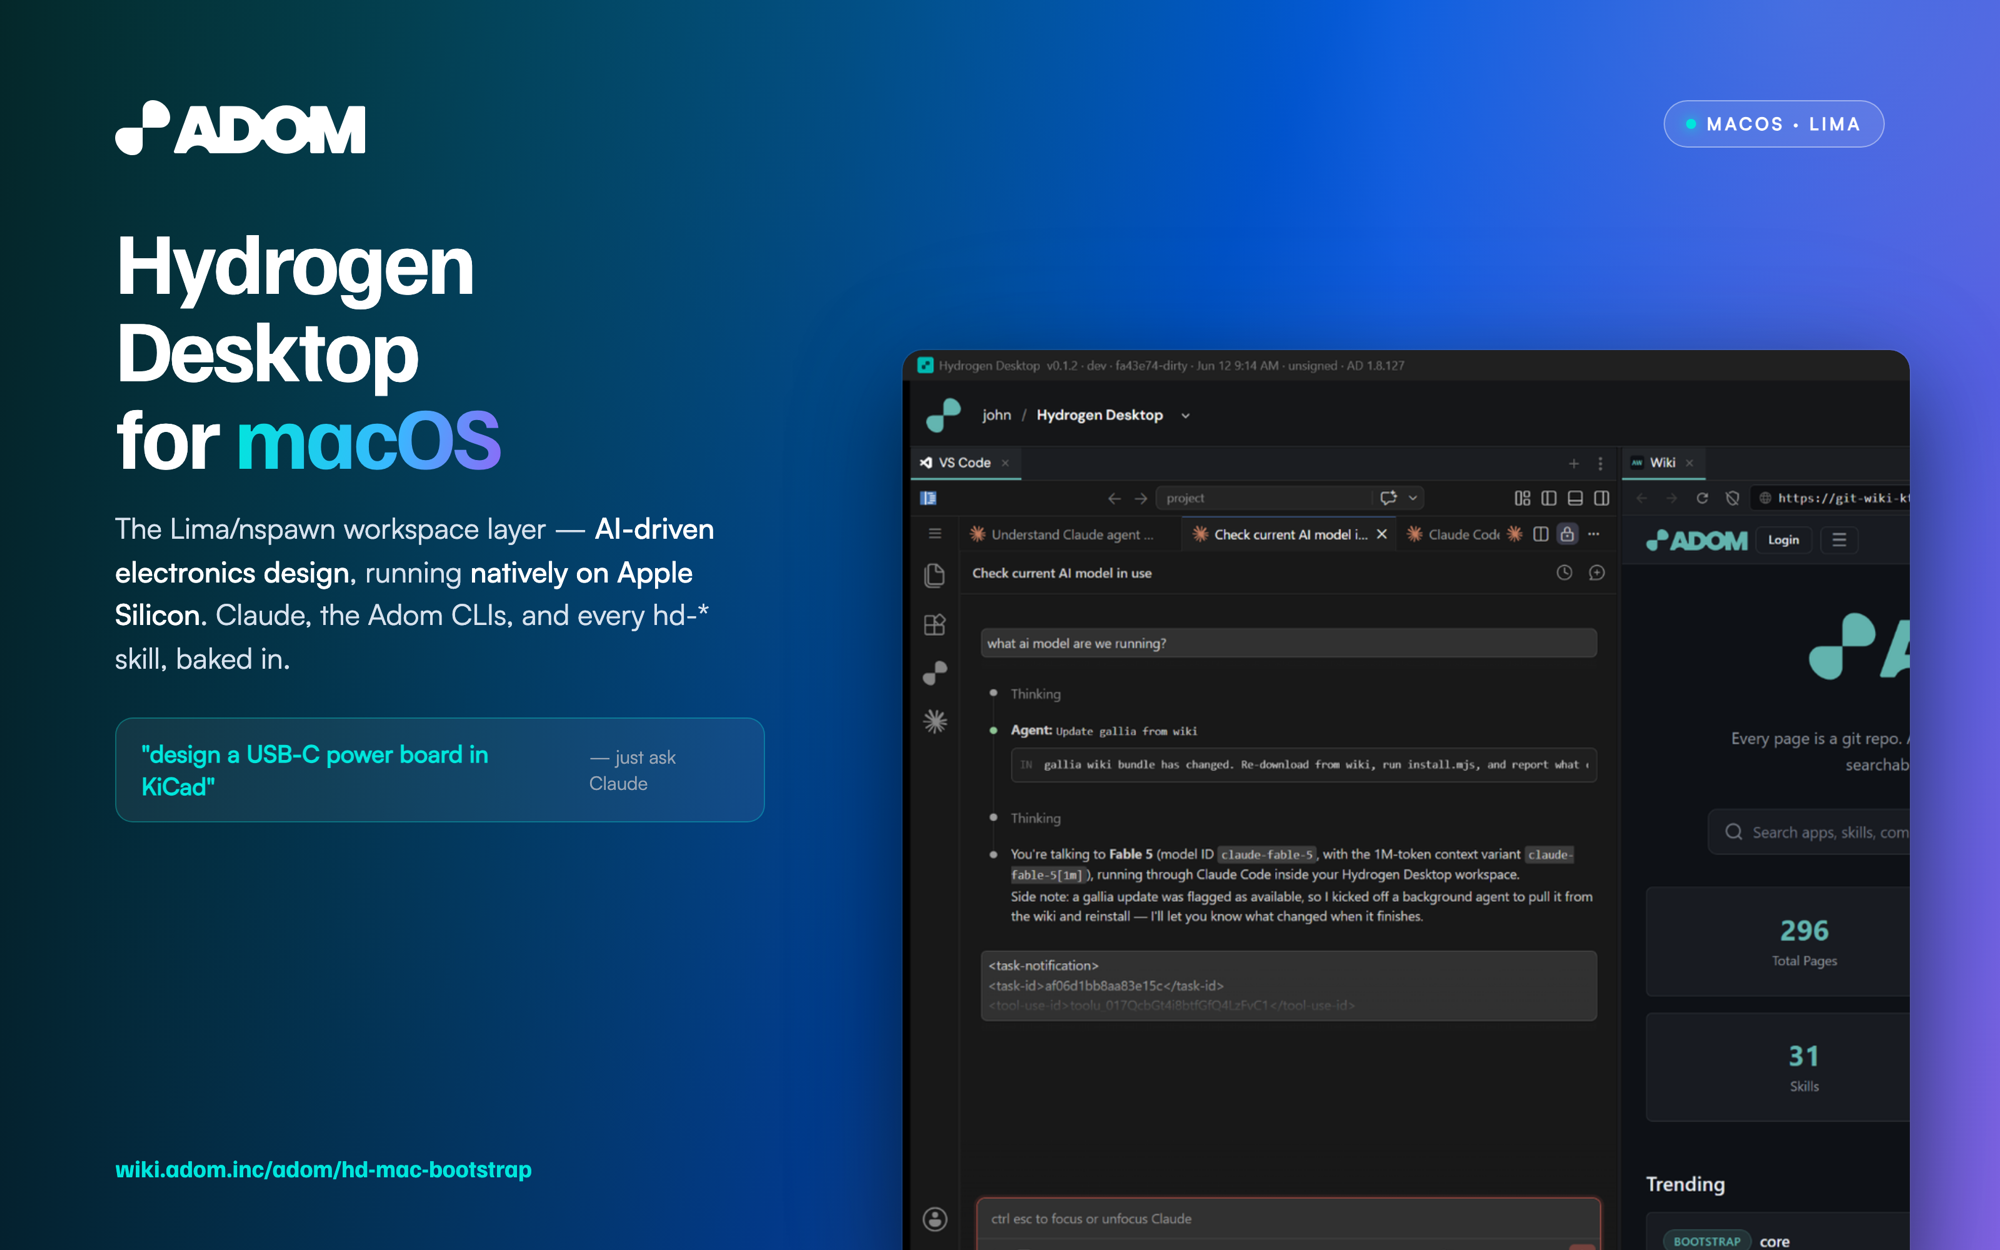Select the john breadcrumb
Screen dimensions: 2000x1250
[996, 415]
